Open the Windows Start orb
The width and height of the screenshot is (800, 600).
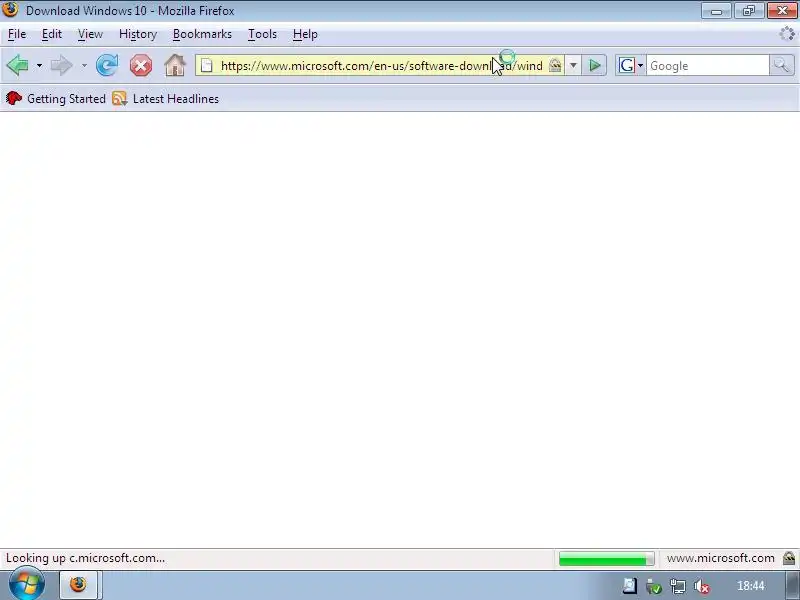[27, 585]
